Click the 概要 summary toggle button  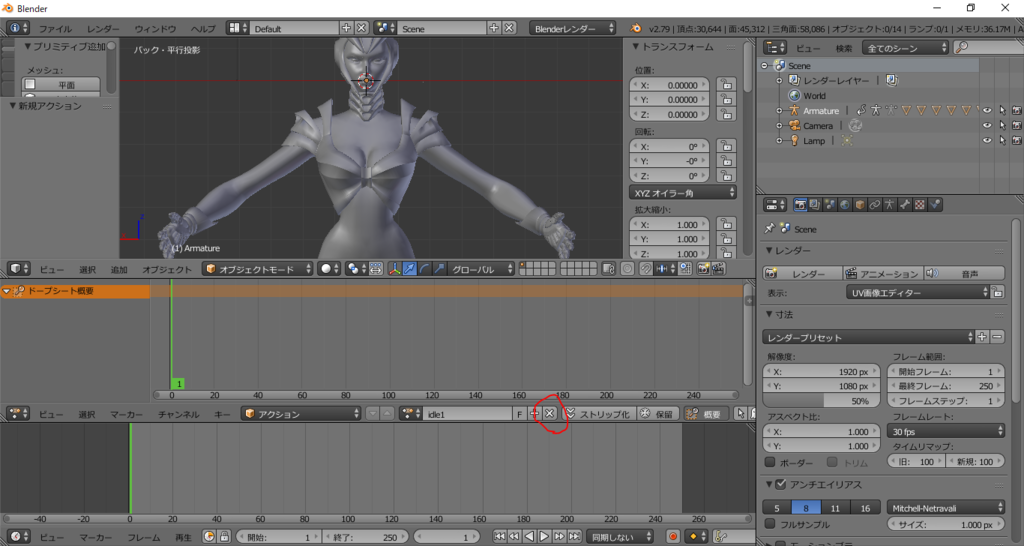[705, 413]
